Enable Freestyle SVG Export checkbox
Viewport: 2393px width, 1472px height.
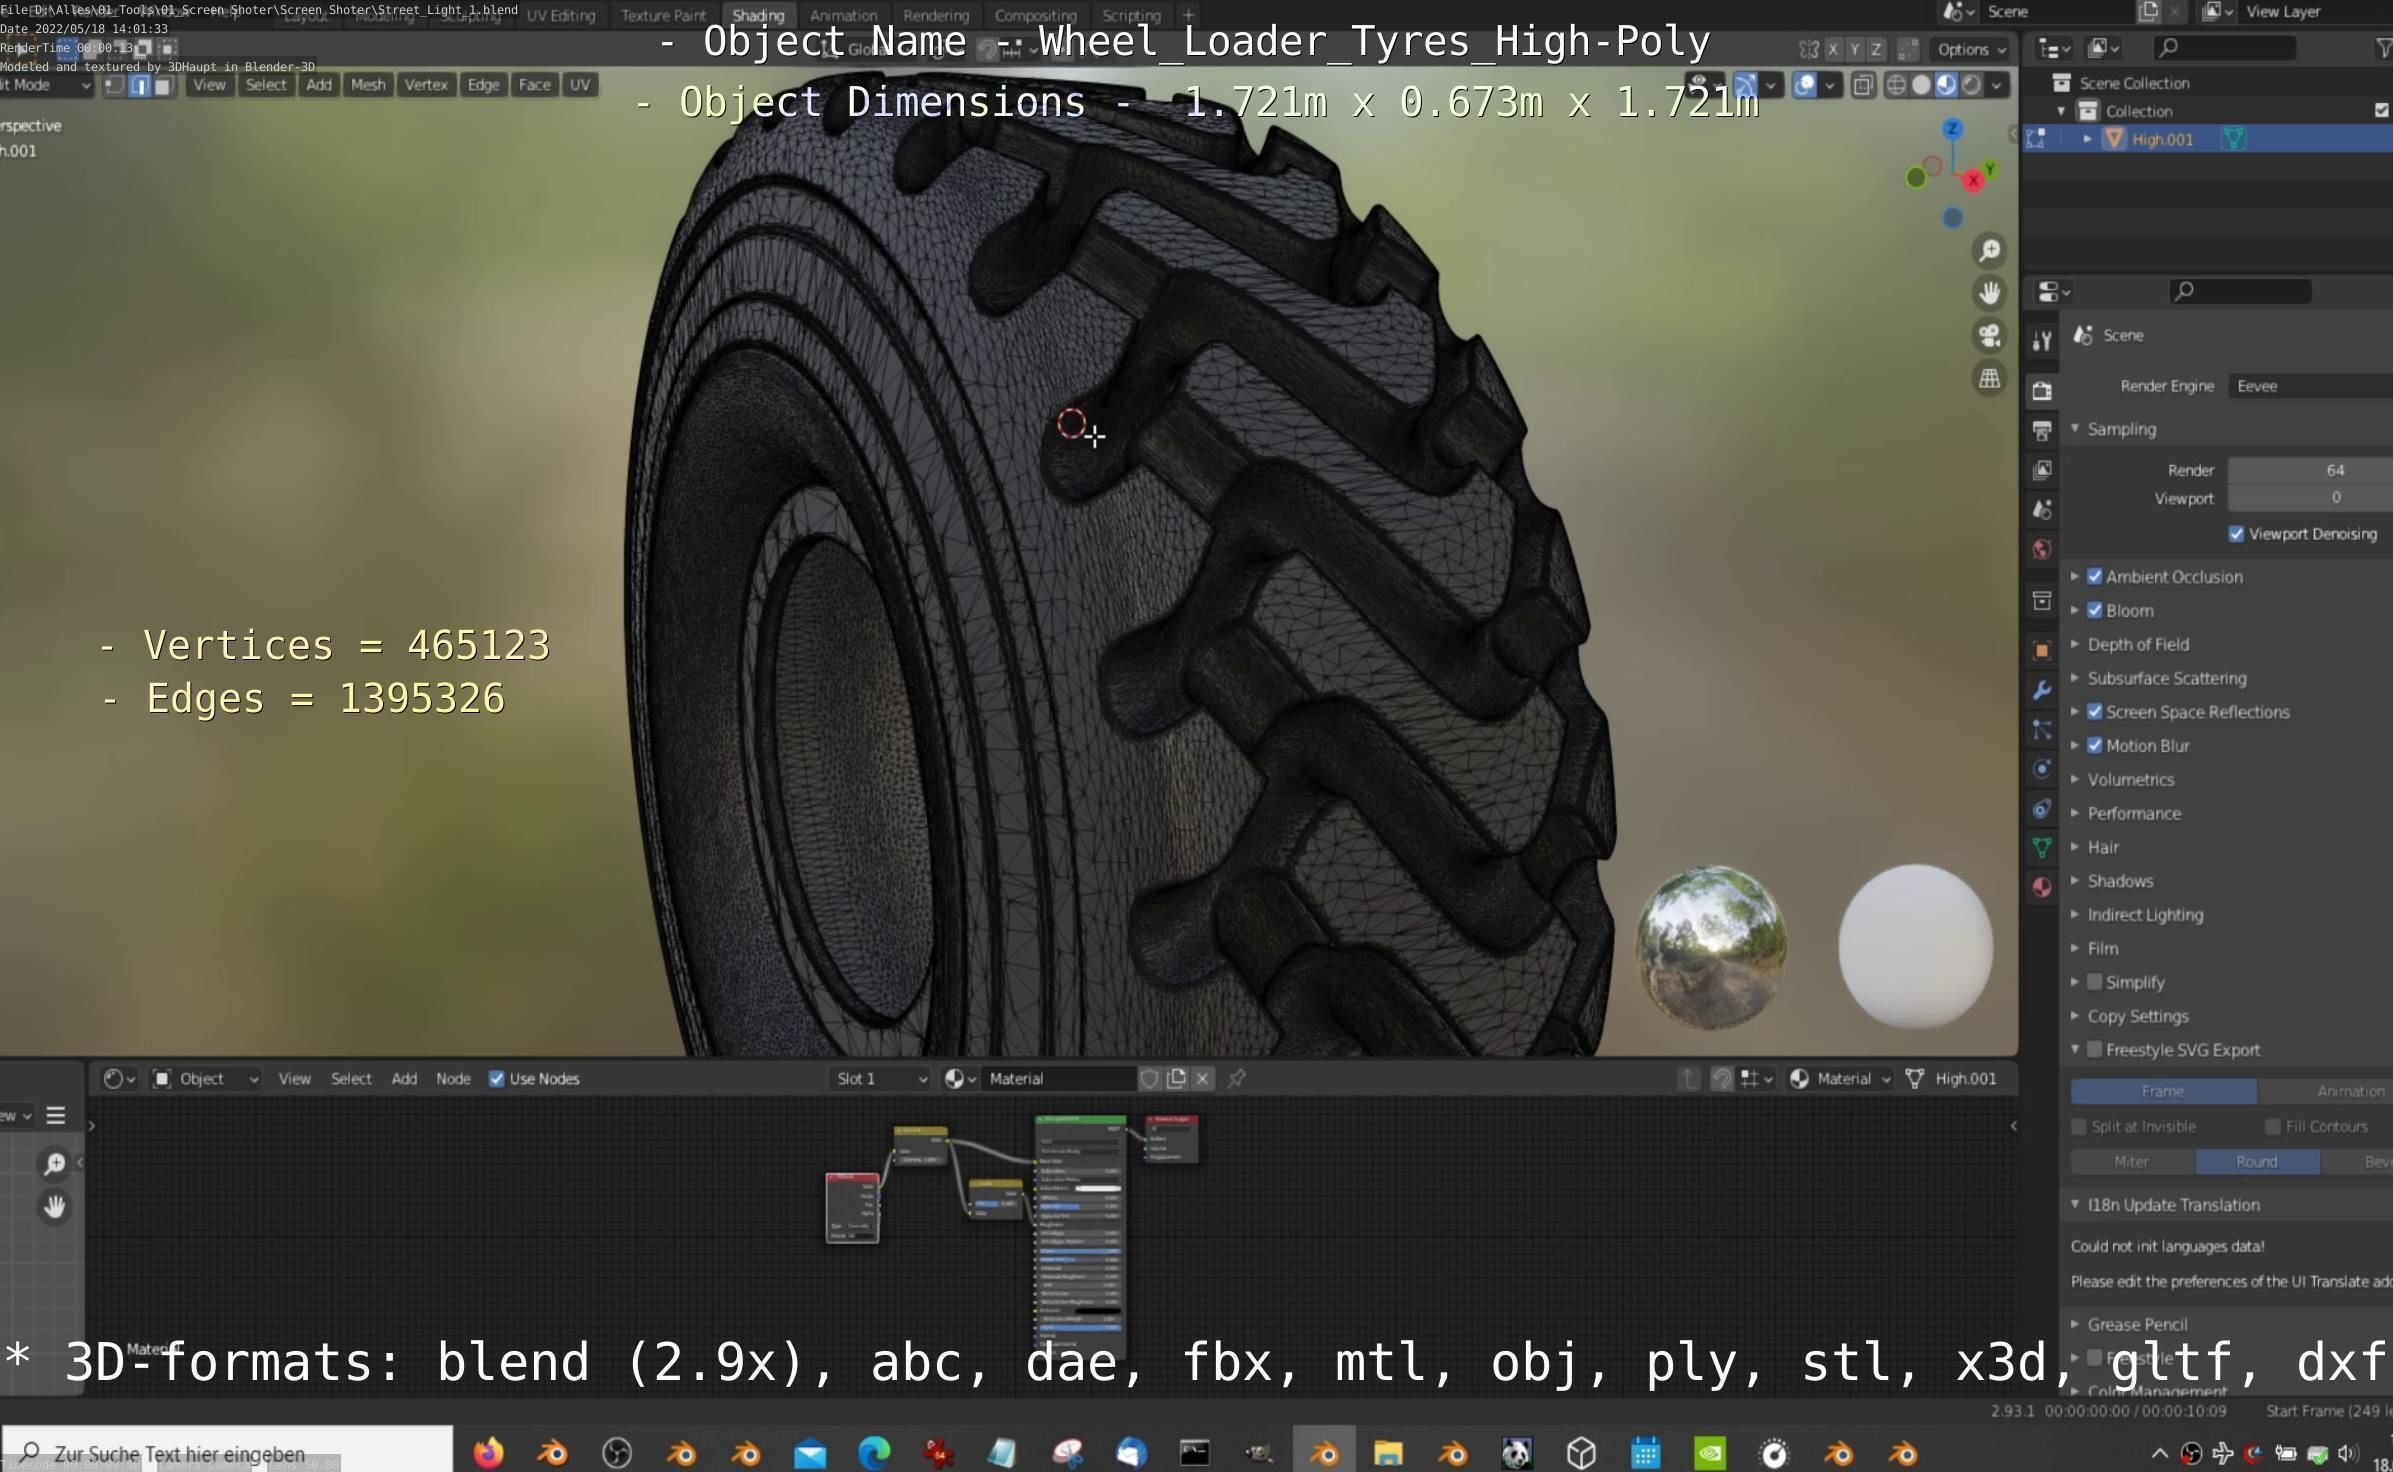tap(2095, 1050)
